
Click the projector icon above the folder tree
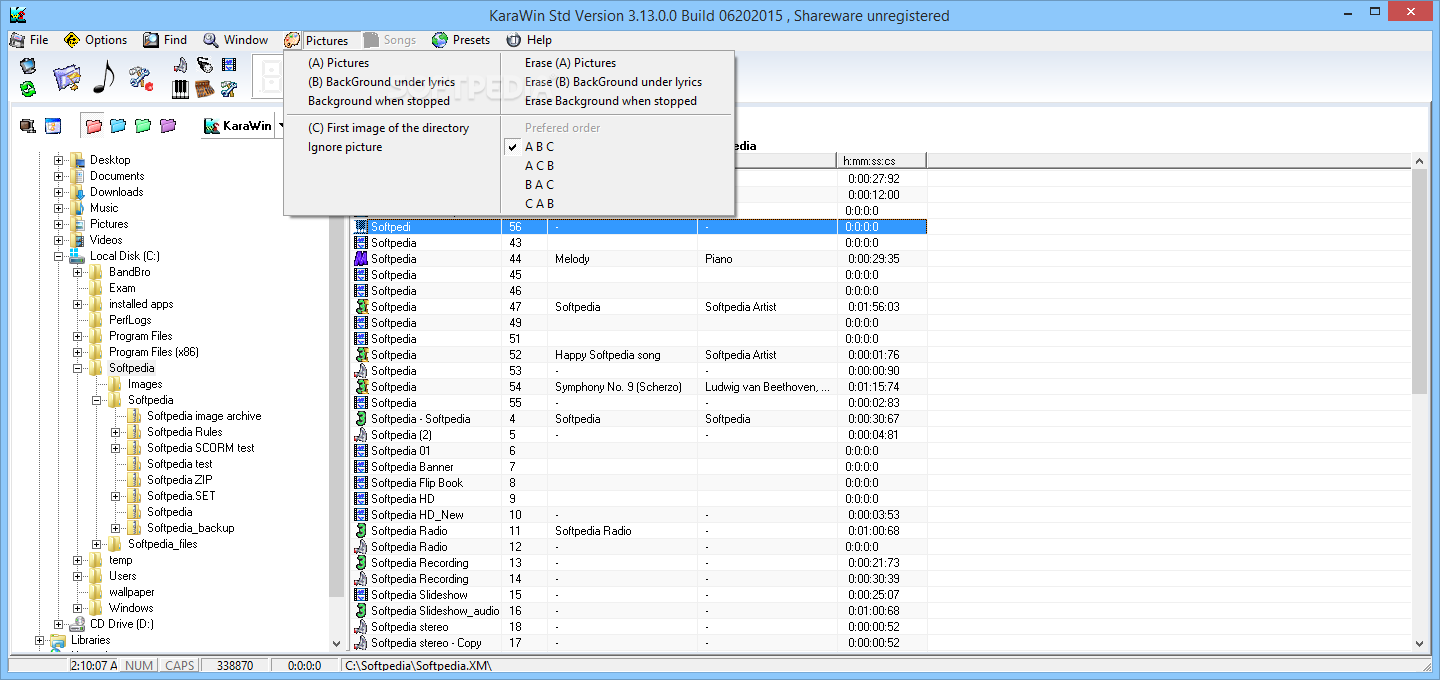[28, 126]
